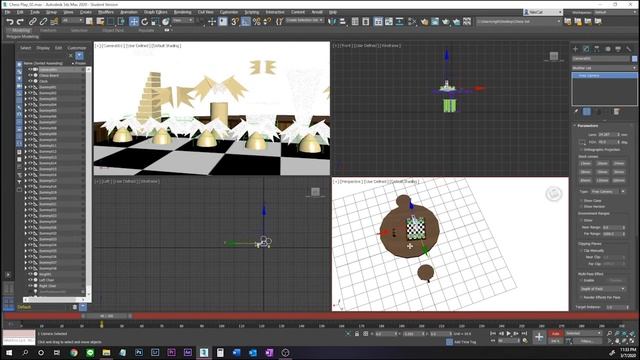The image size is (640, 360).
Task: Open the Display tab in command panel
Action: (x=618, y=49)
